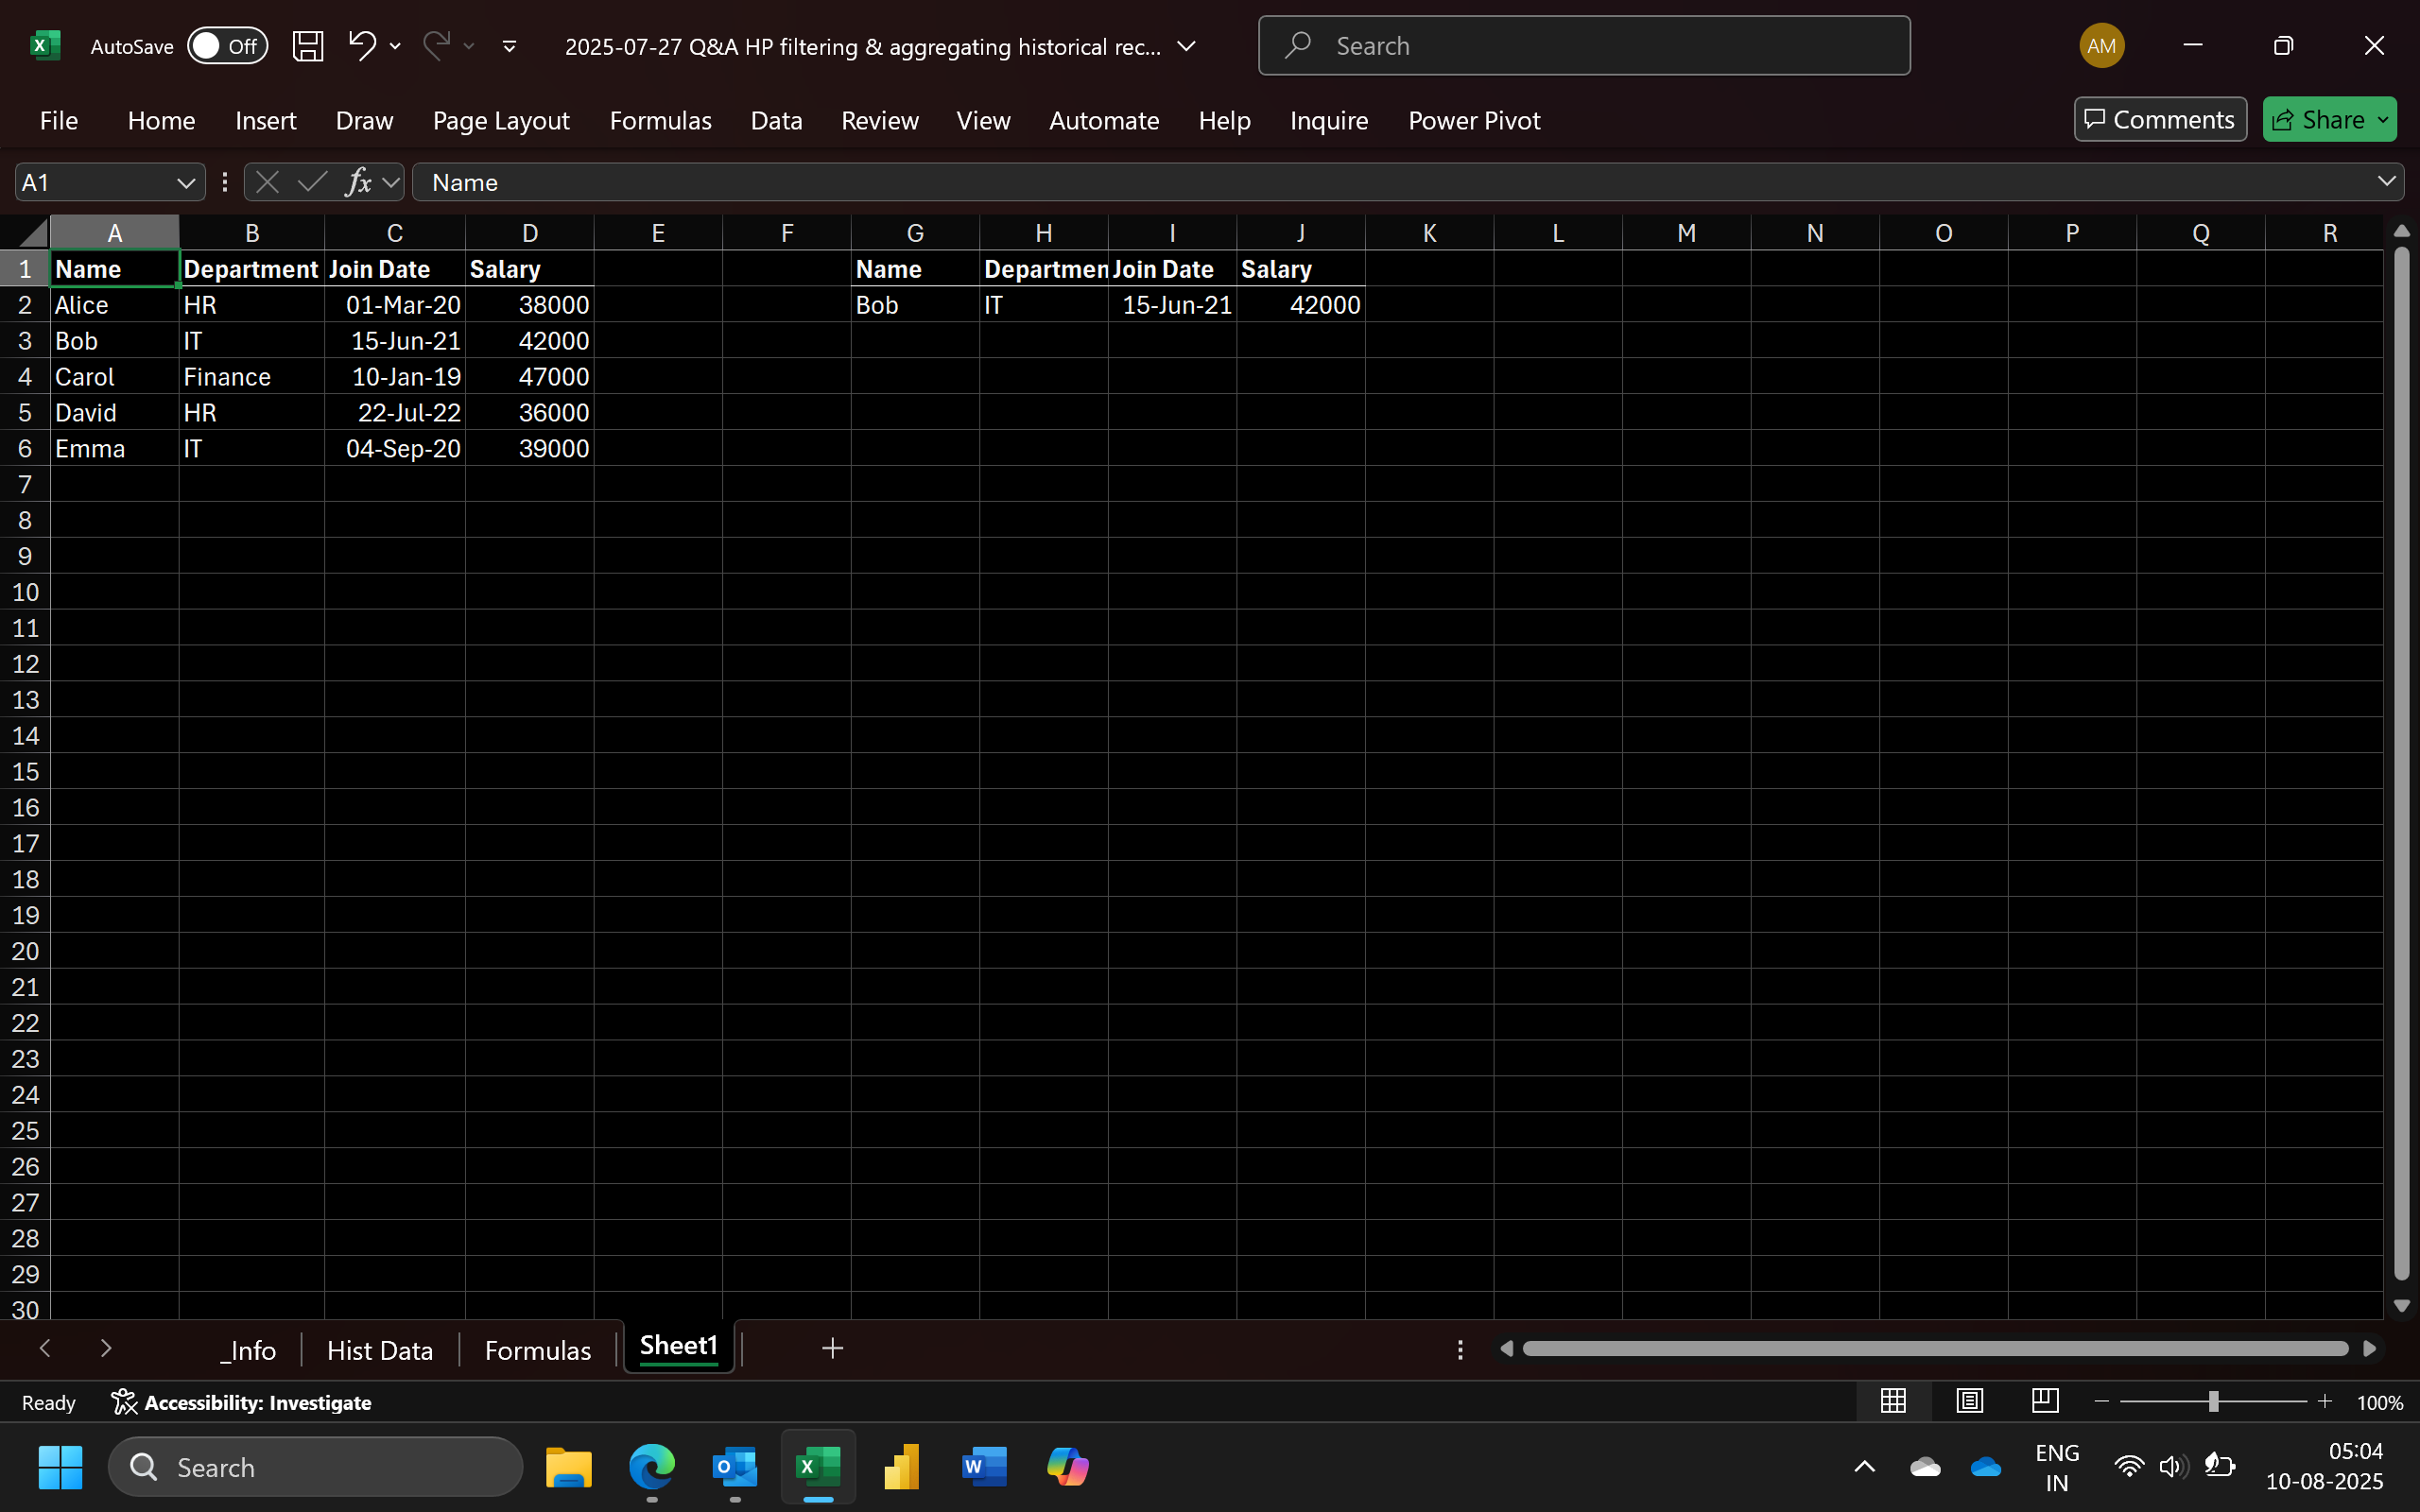This screenshot has height=1512, width=2420.
Task: Click the title bar Search box
Action: pyautogui.click(x=1584, y=46)
